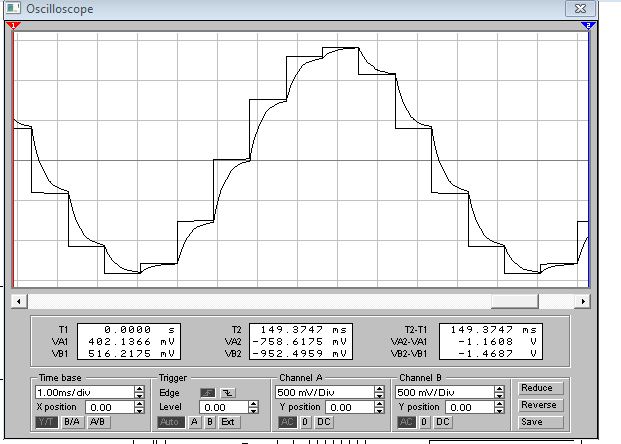621x444 pixels.
Task: Click the VB2-VB1 value -1.4687 V
Action: tap(498, 353)
